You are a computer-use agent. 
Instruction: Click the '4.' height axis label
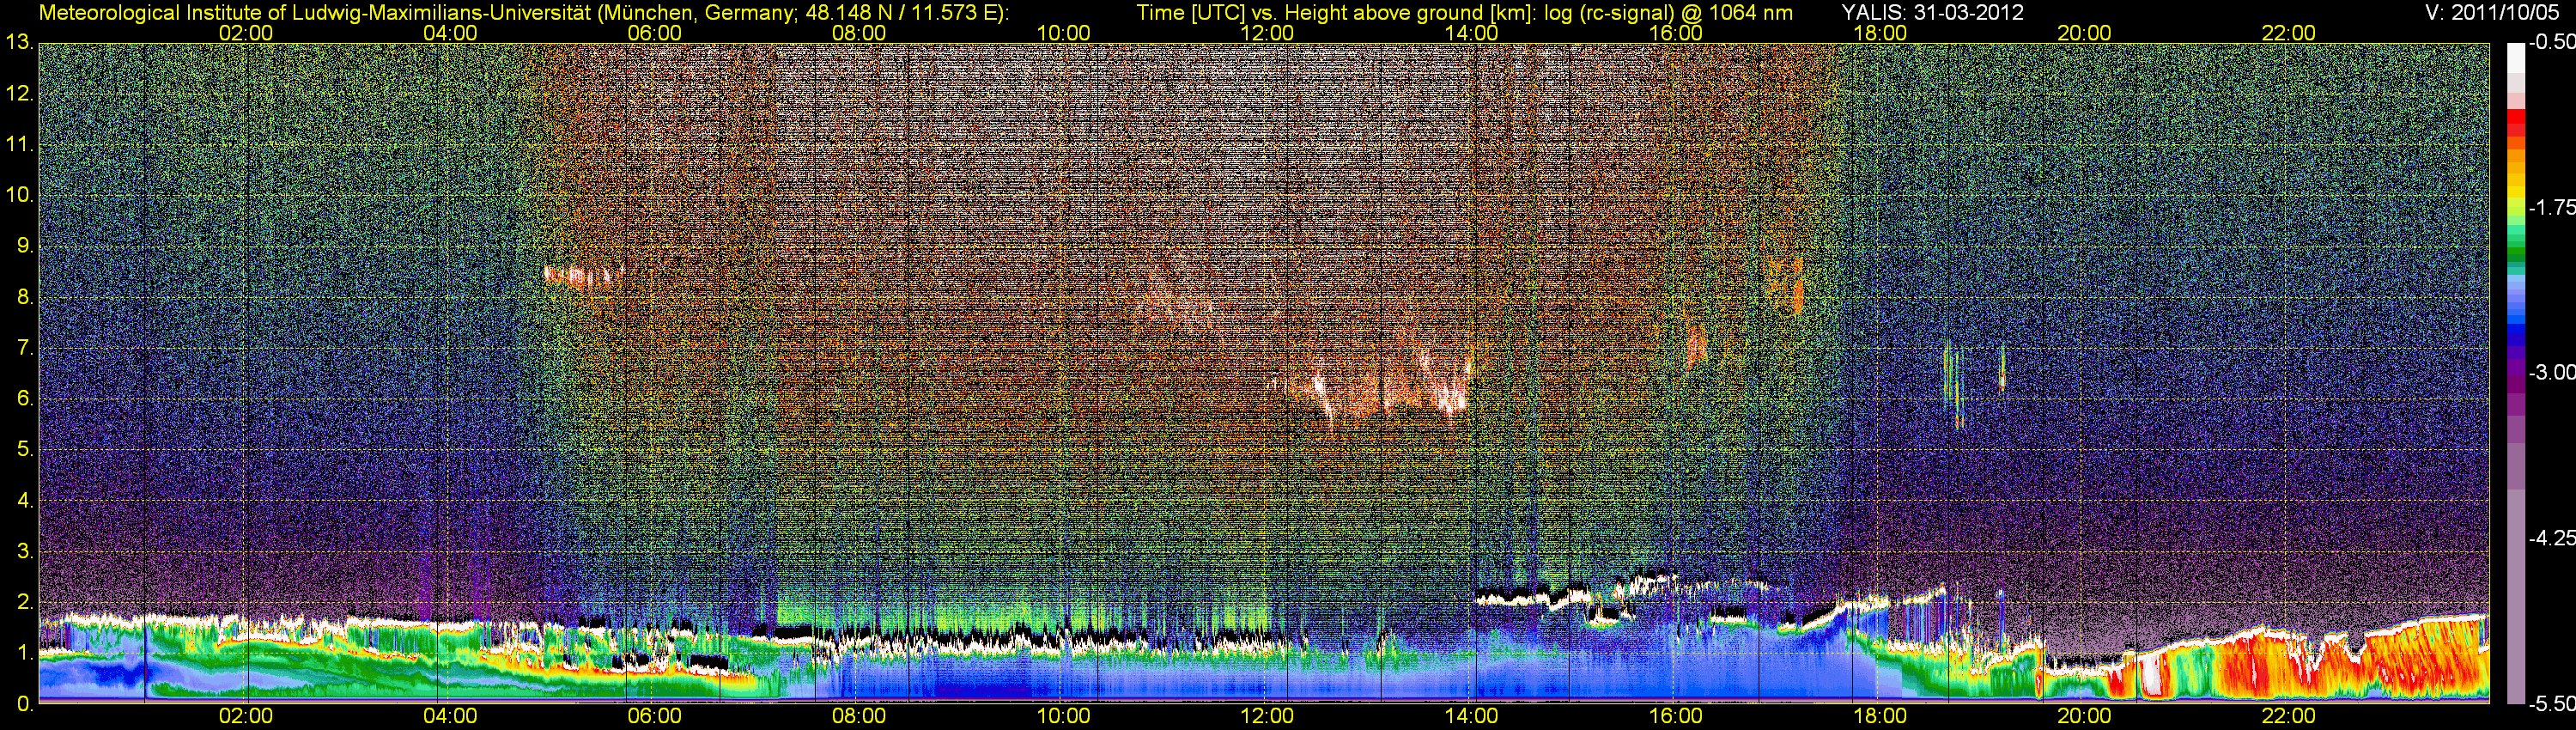coord(25,500)
